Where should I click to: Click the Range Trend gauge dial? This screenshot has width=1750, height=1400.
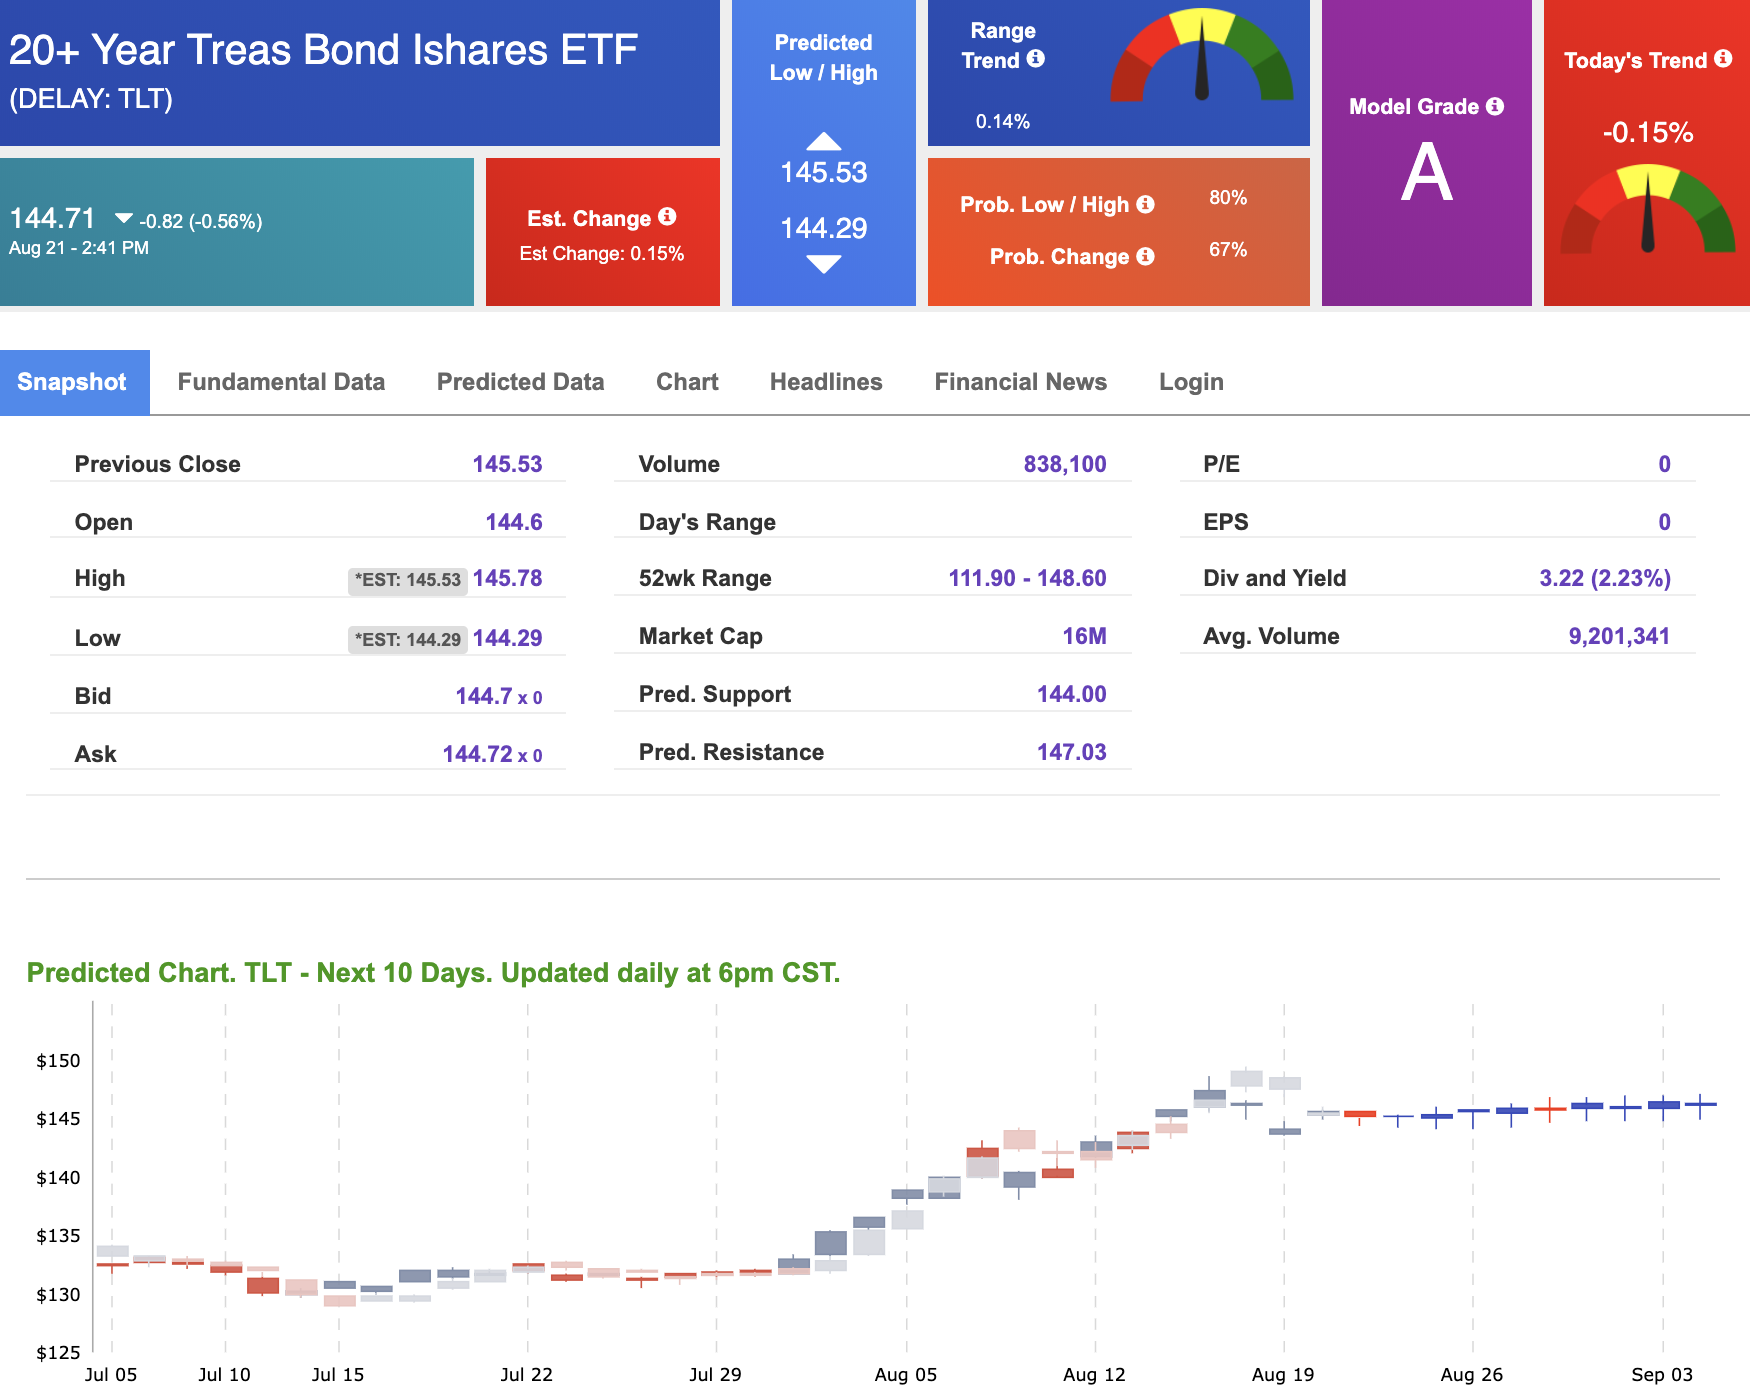point(1202,56)
